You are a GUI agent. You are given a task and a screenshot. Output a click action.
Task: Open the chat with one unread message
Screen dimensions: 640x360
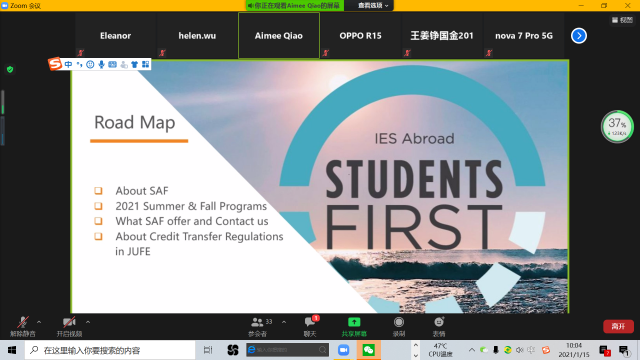(310, 327)
